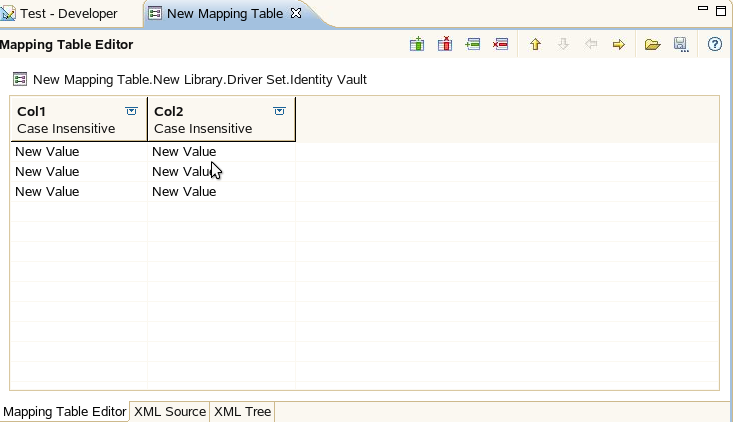Select the Mapping Table Editor bottom tab
This screenshot has height=422, width=733.
tap(65, 412)
